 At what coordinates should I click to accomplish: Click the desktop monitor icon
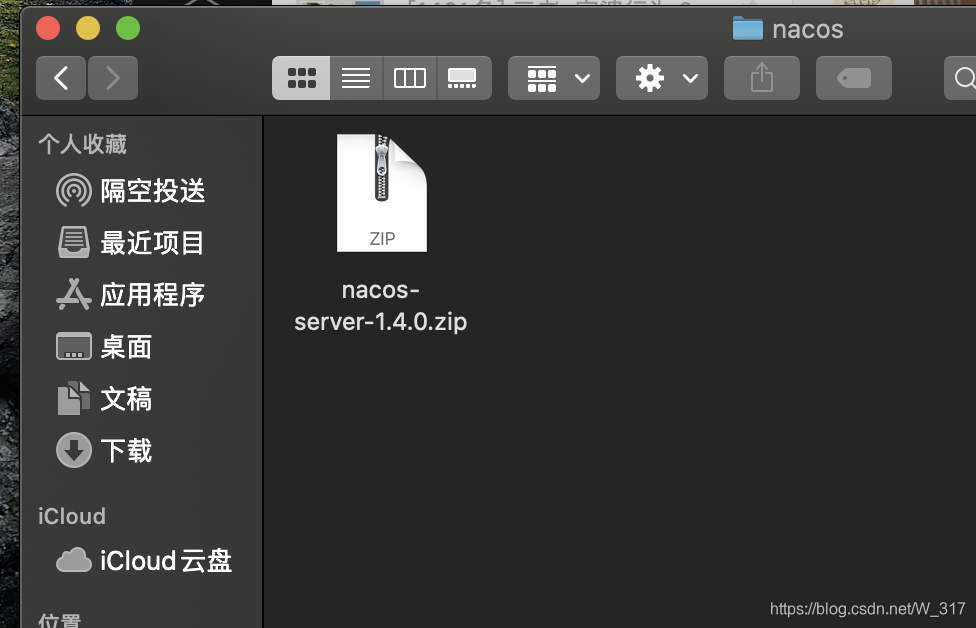point(73,347)
